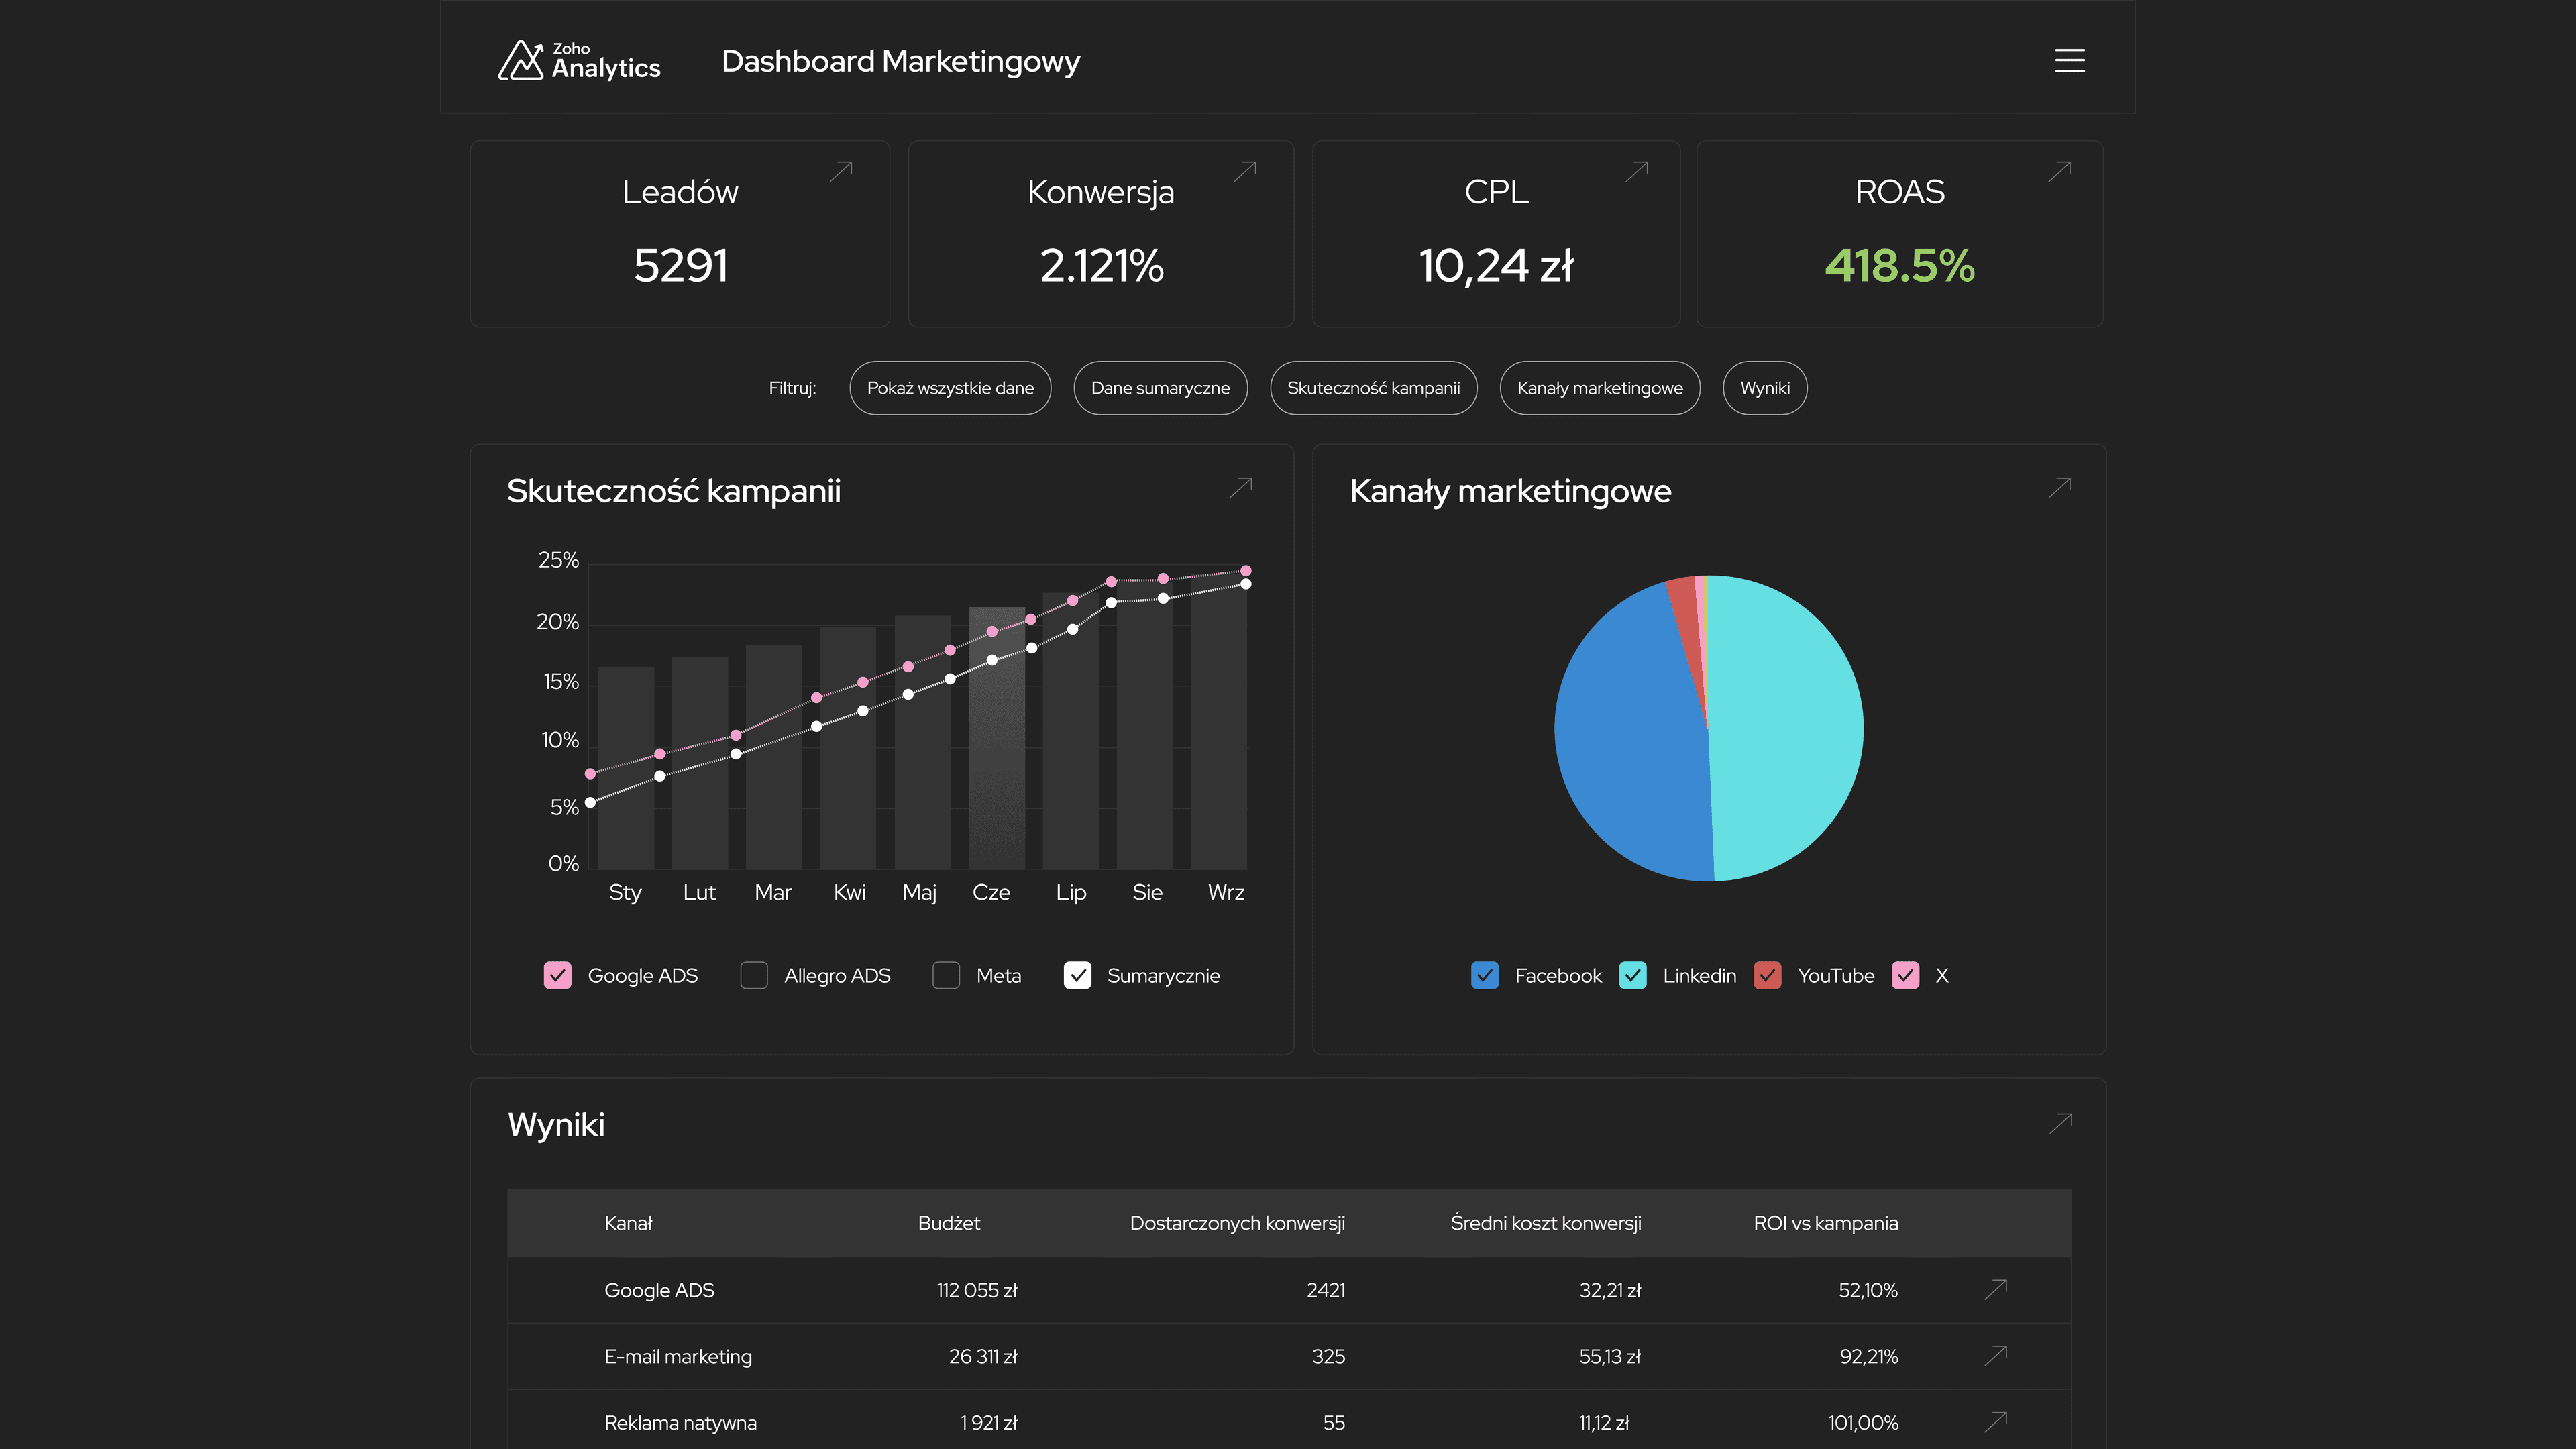Click the Zoho Analytics logo
The width and height of the screenshot is (2576, 1449).
tap(579, 61)
